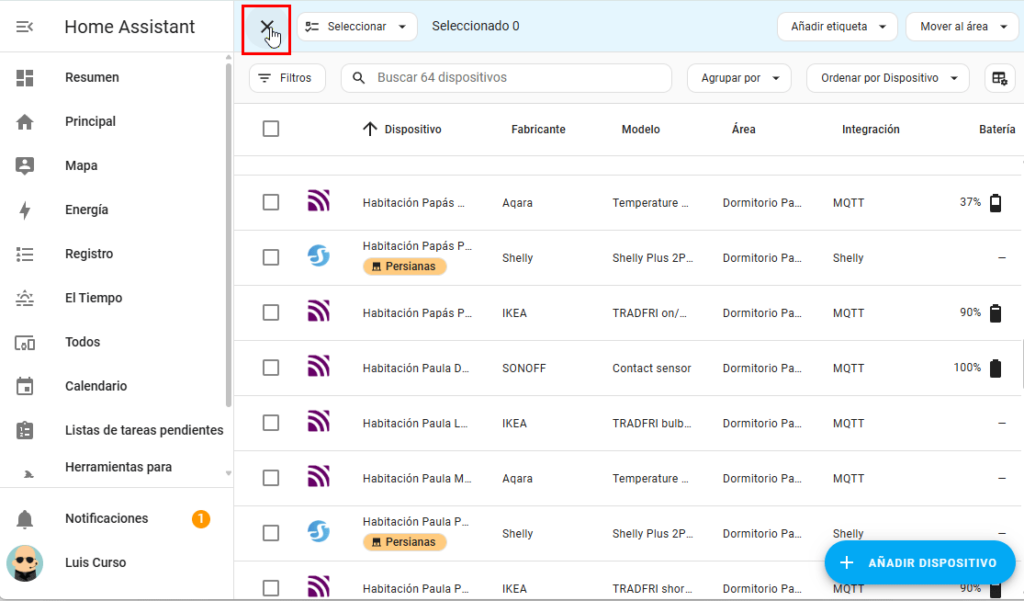The height and width of the screenshot is (601, 1024).
Task: Expand the Mover al área dropdown
Action: (x=961, y=27)
